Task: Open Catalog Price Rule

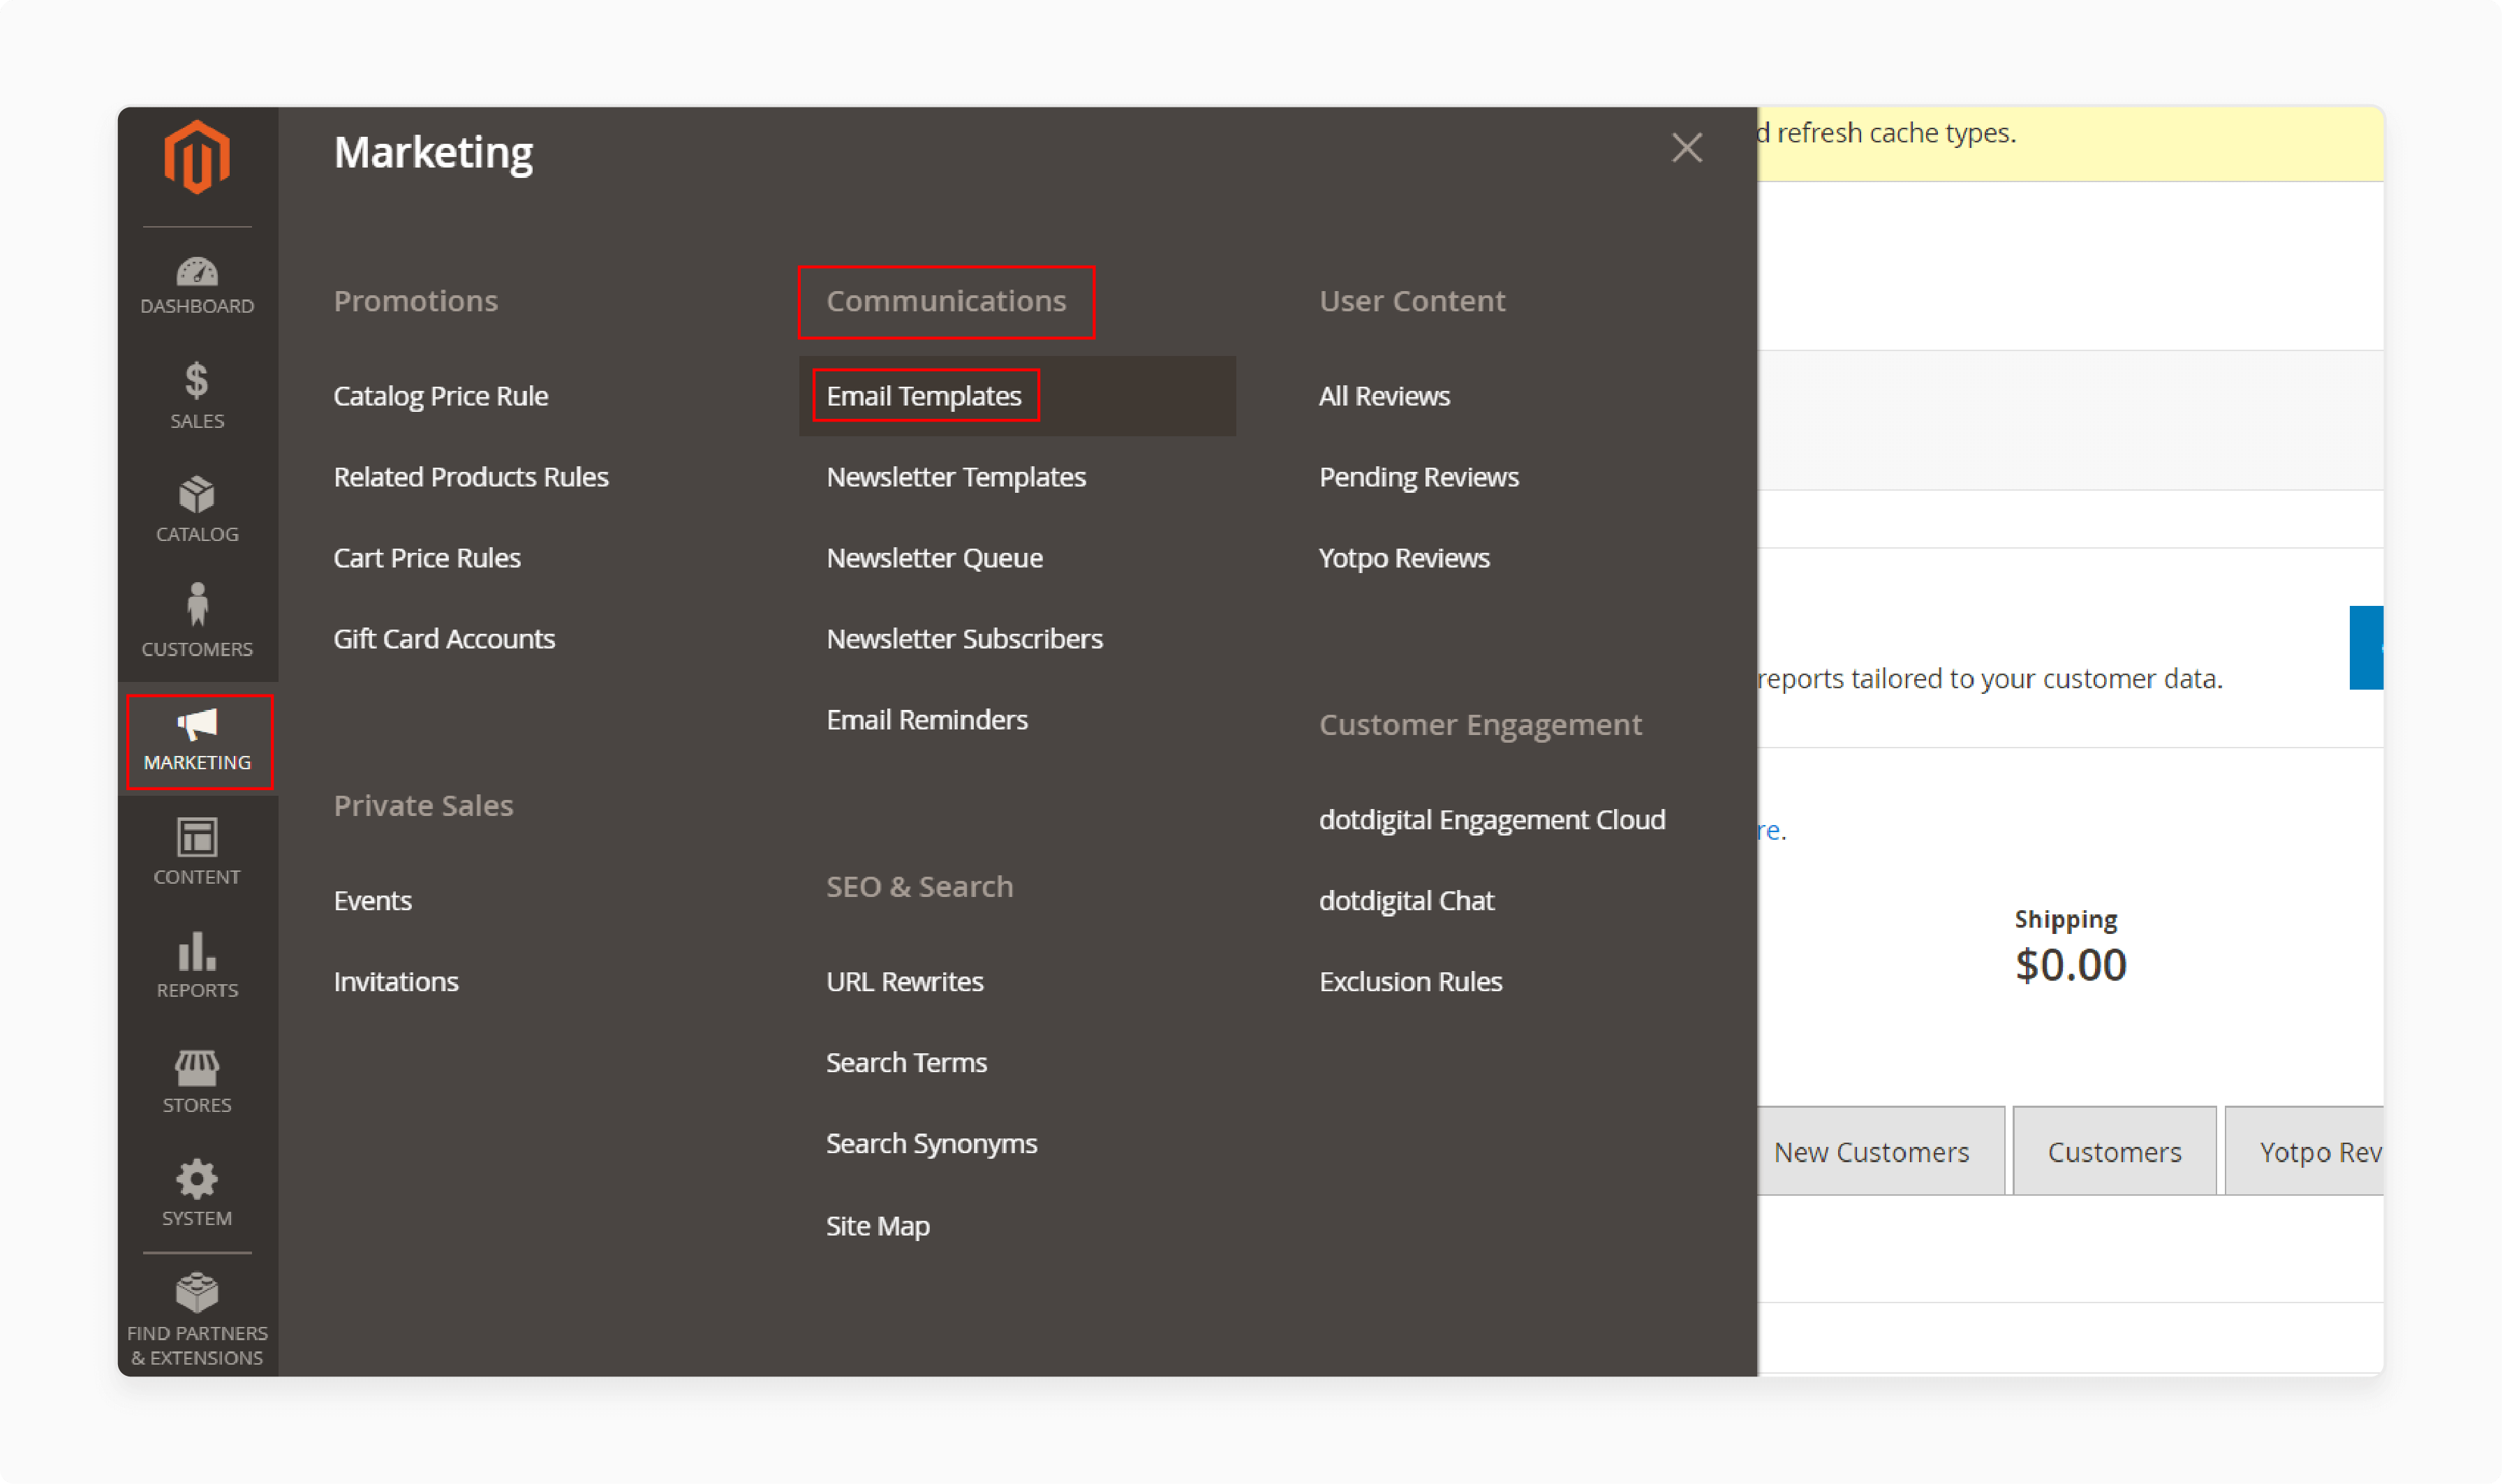Action: (441, 396)
